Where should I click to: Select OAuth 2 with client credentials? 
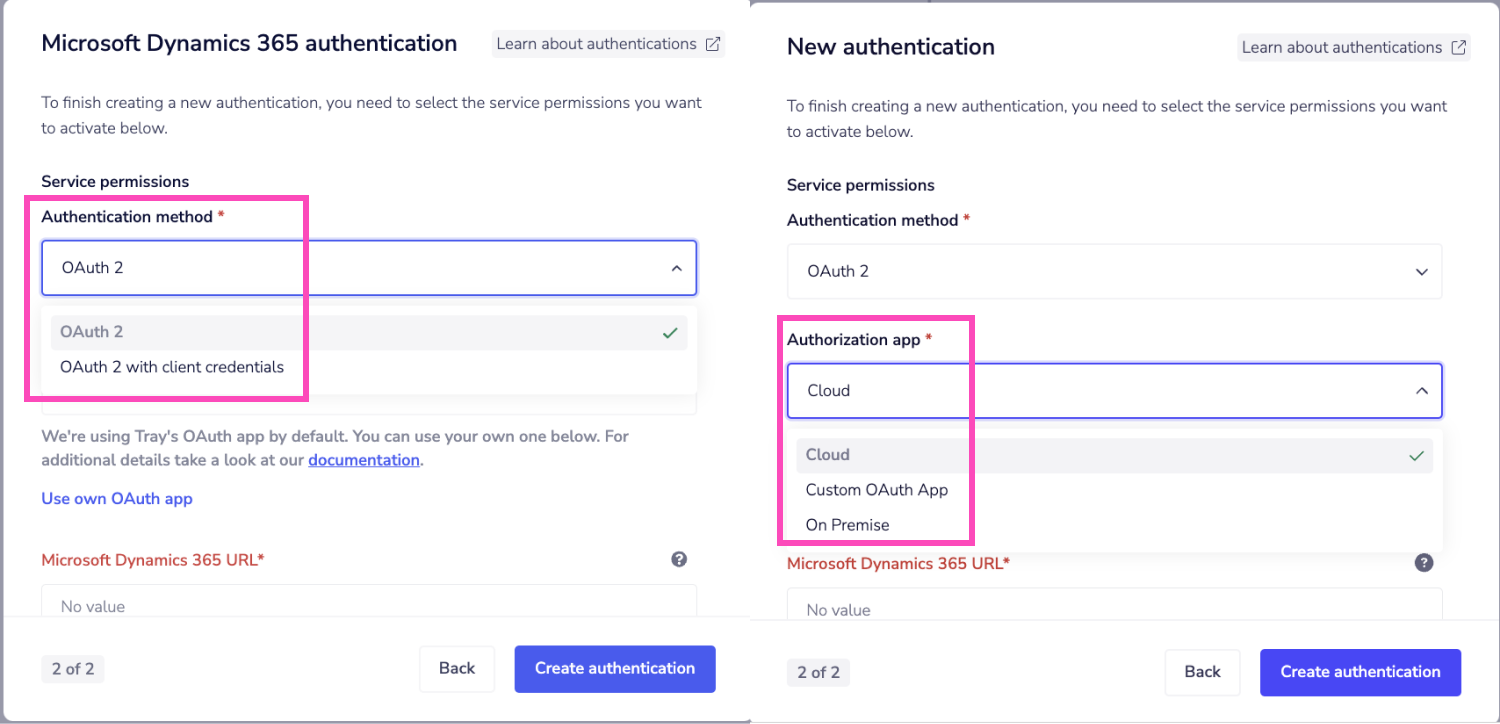[x=173, y=367]
